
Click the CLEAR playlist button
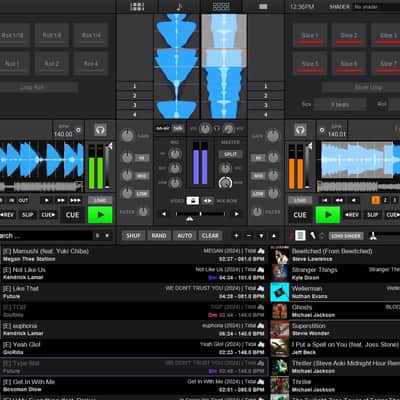point(210,236)
